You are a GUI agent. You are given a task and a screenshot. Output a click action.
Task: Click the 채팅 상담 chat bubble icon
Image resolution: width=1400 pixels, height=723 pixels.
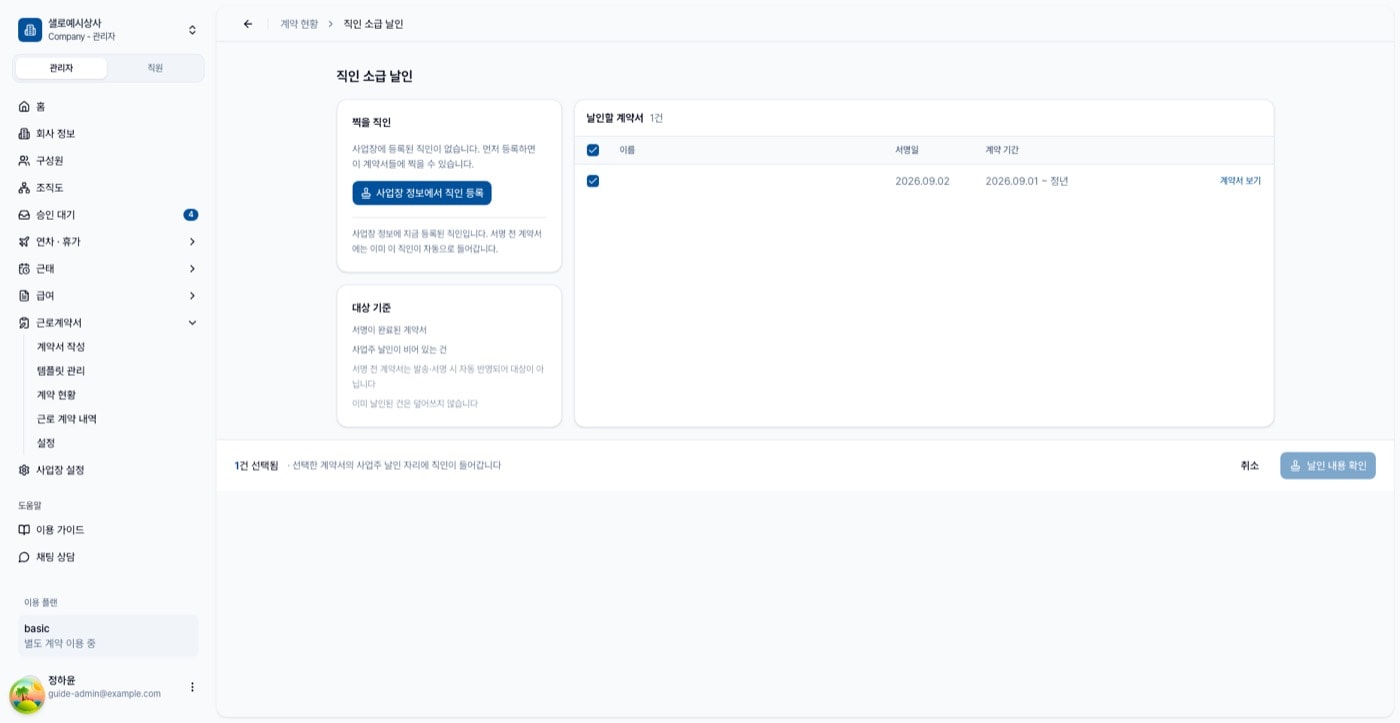click(24, 556)
